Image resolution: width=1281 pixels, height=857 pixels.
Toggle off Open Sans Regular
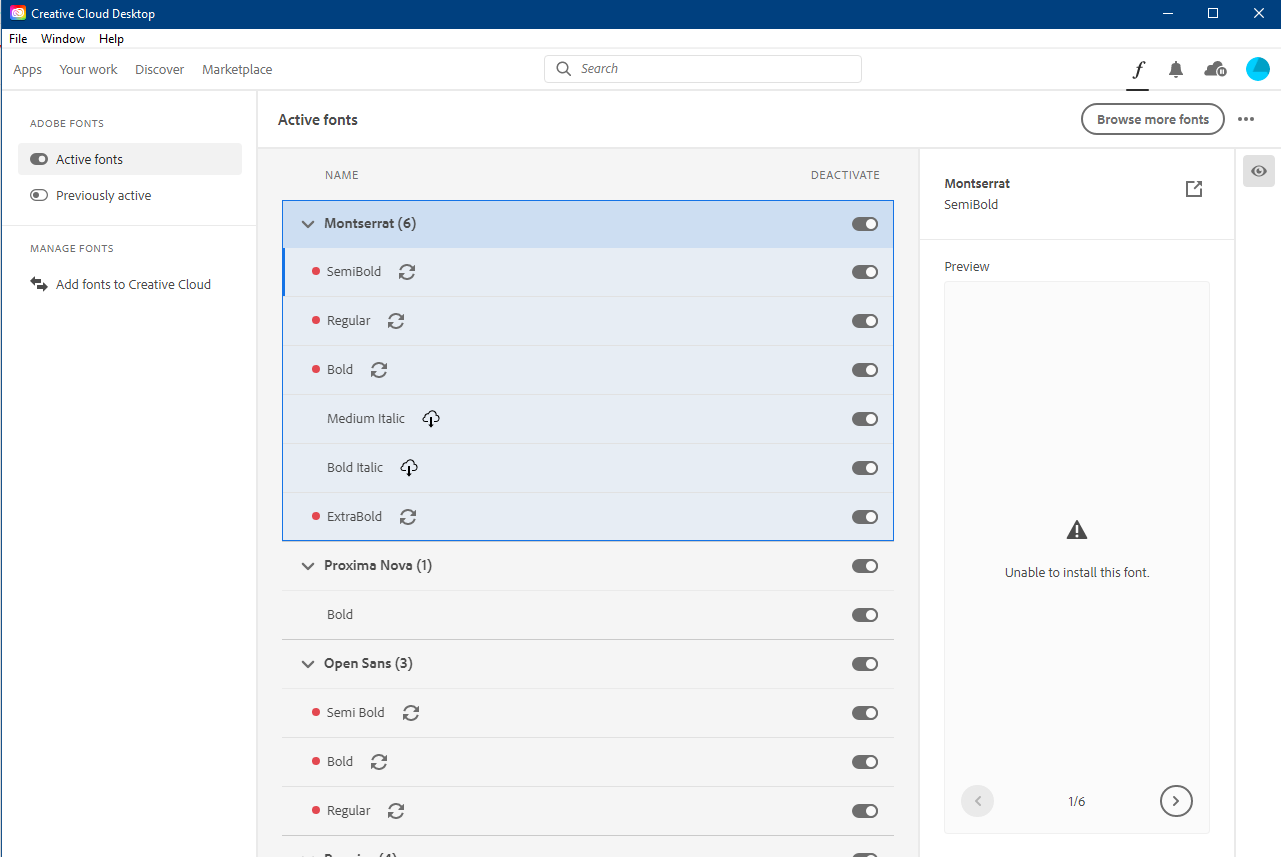click(865, 811)
